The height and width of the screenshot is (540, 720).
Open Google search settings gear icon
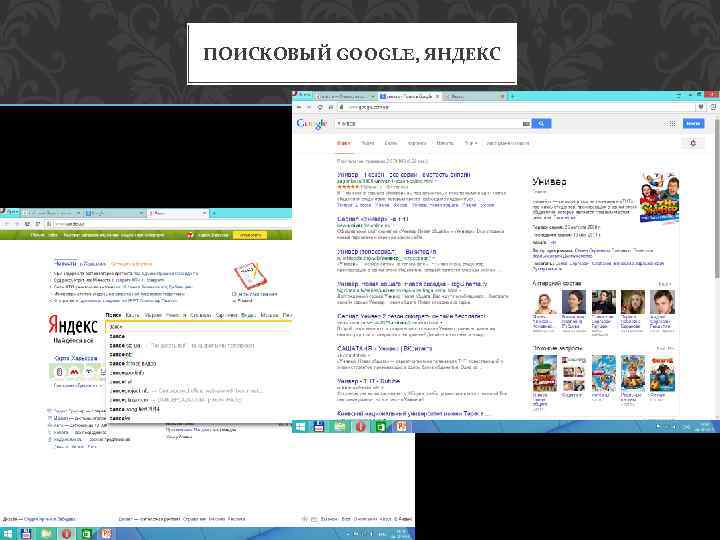point(693,143)
